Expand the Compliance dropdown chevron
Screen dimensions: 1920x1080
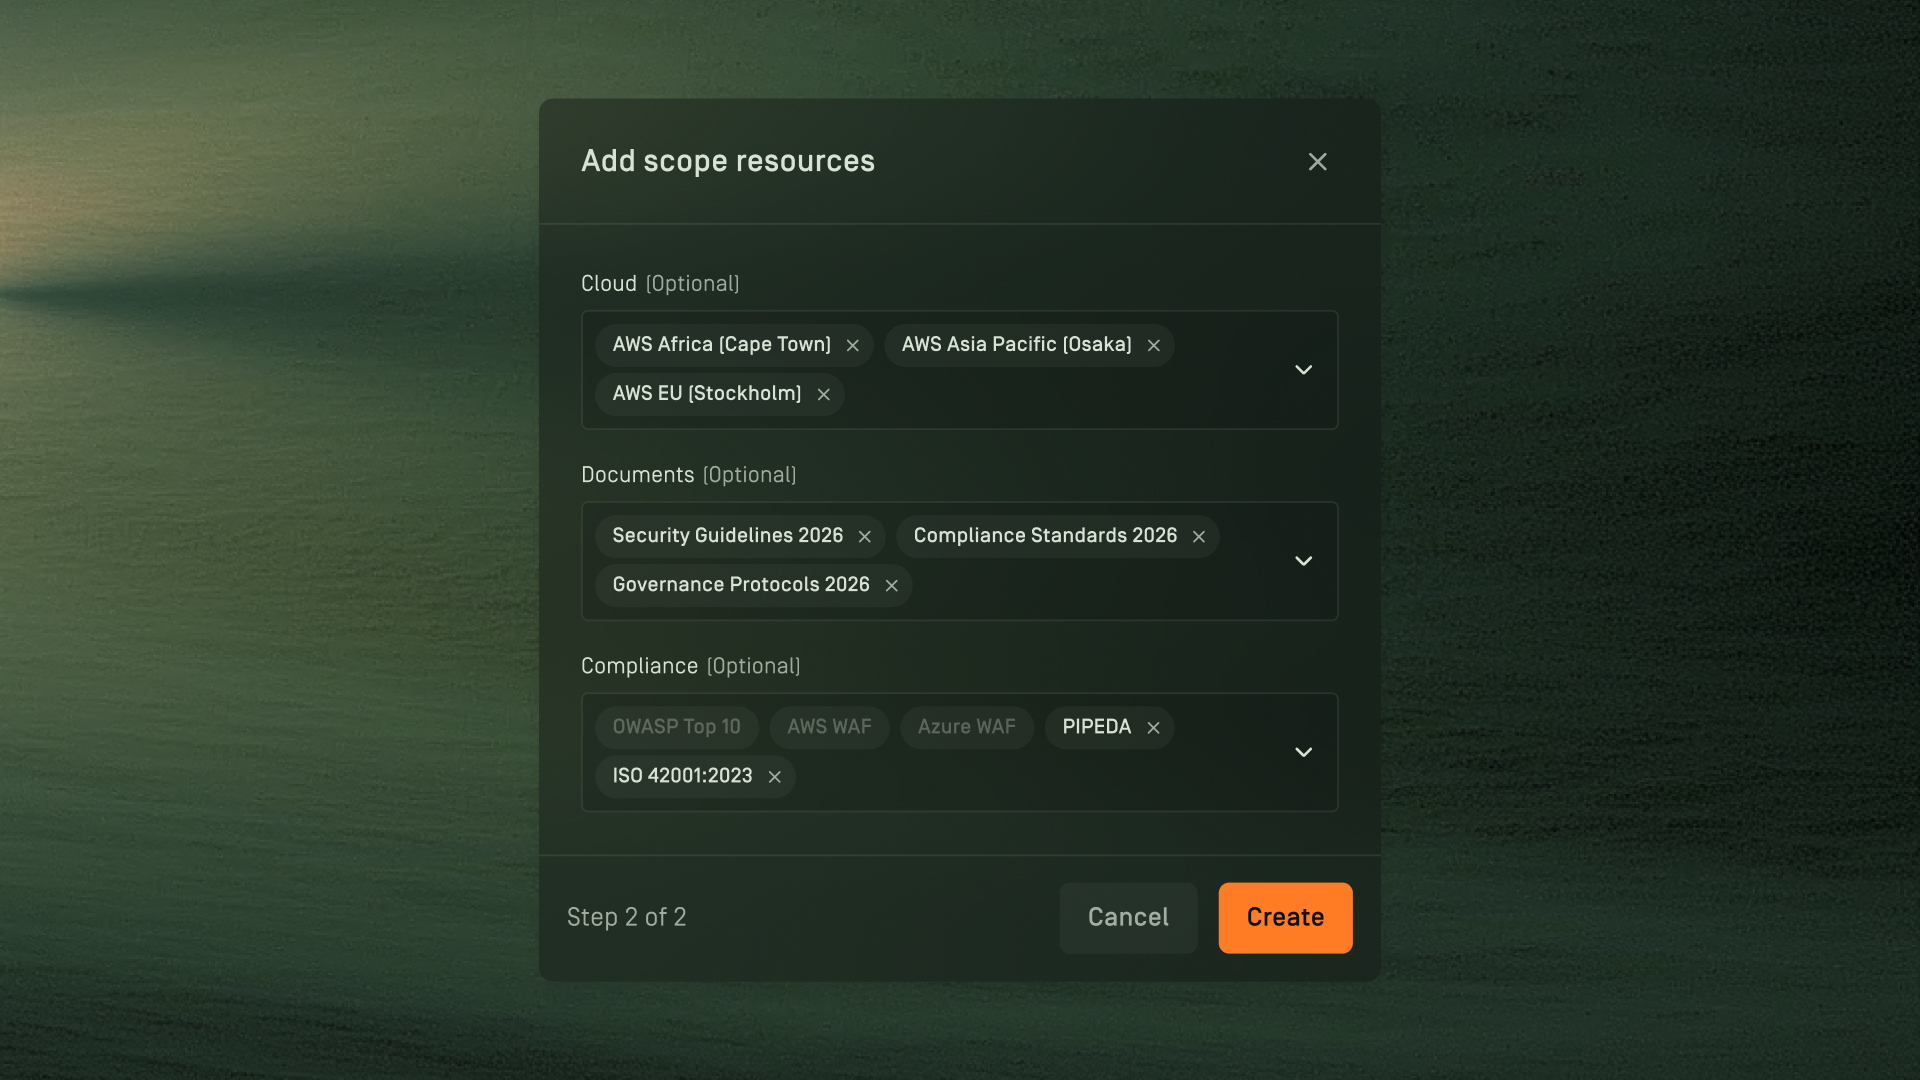(1303, 752)
